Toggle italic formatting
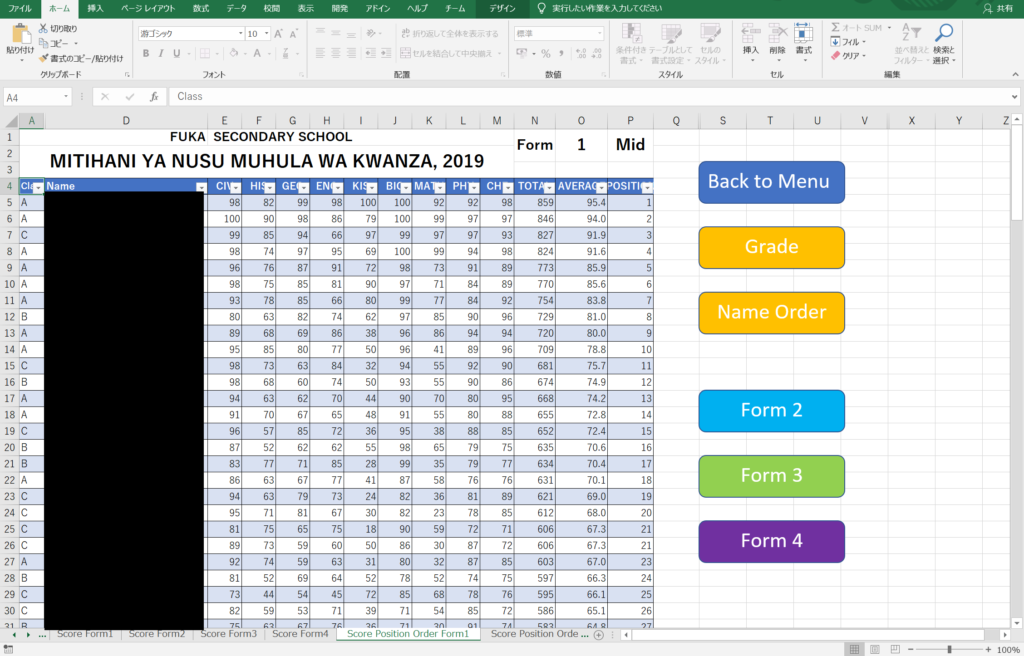 click(160, 54)
